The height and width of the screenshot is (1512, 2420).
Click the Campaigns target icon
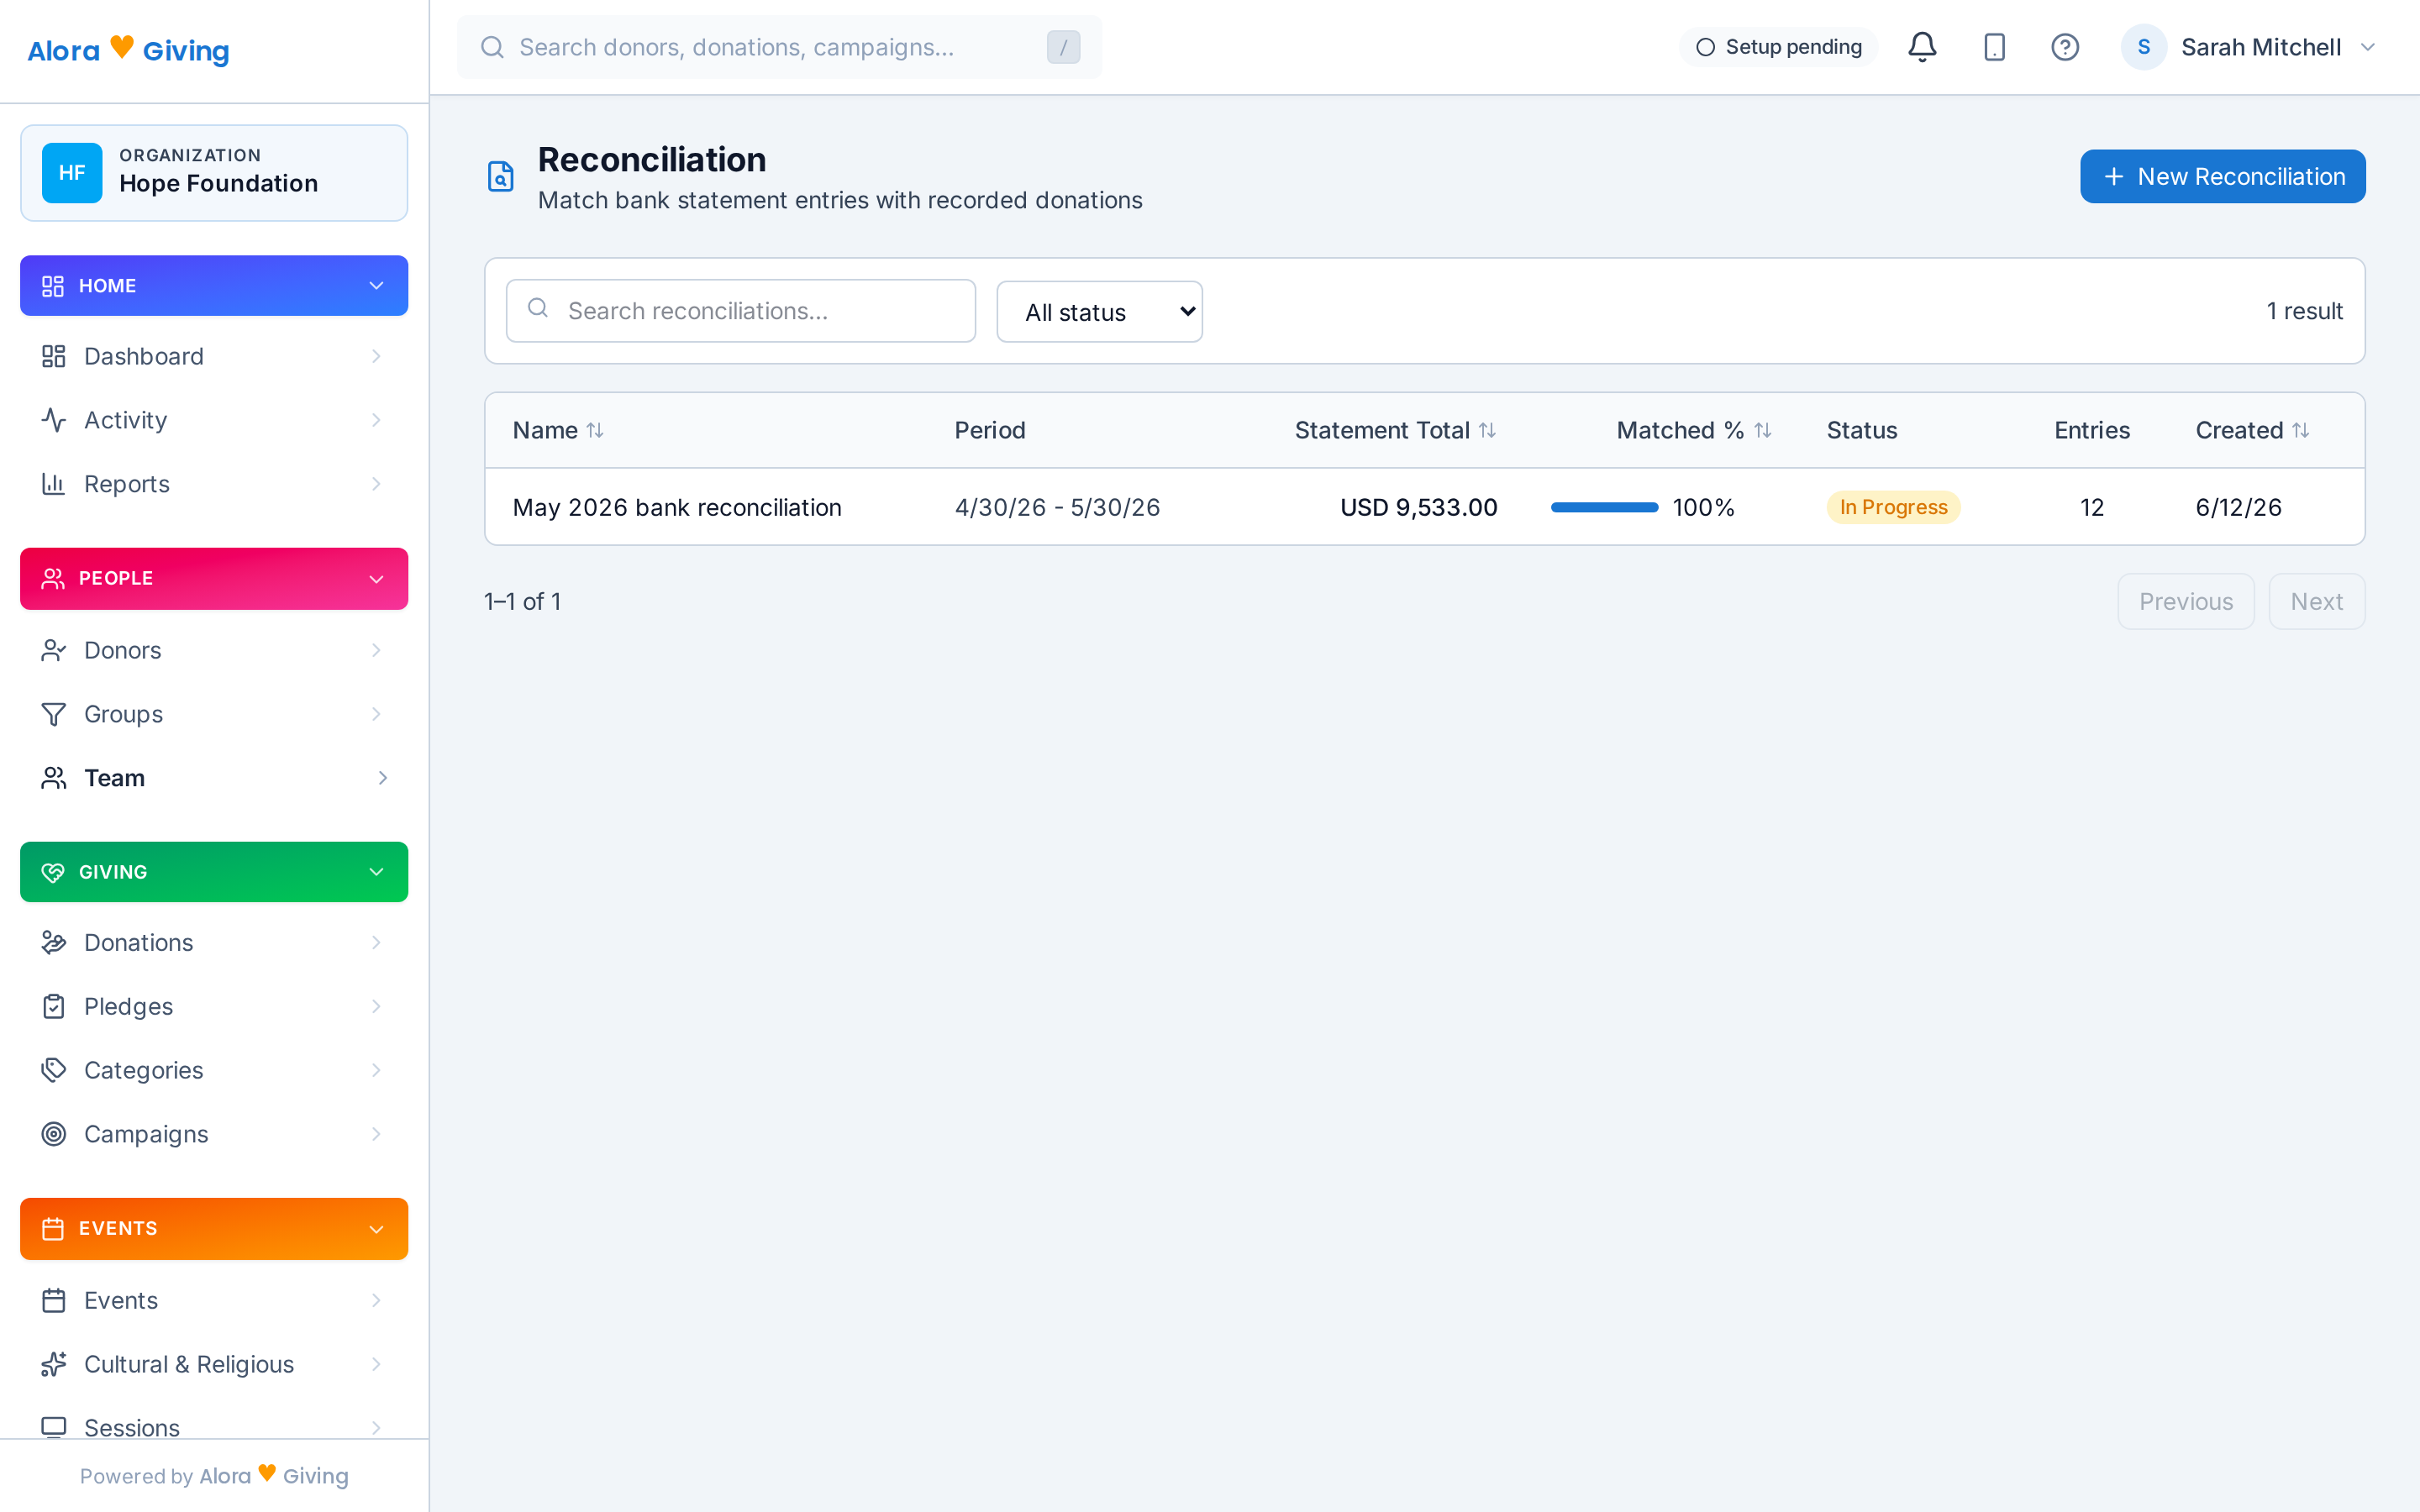tap(54, 1134)
